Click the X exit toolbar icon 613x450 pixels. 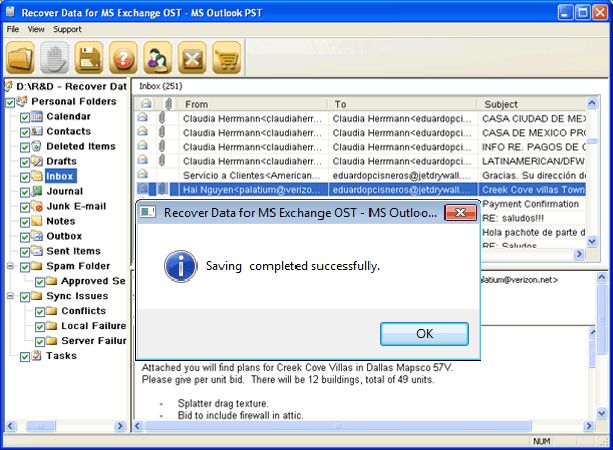[192, 58]
